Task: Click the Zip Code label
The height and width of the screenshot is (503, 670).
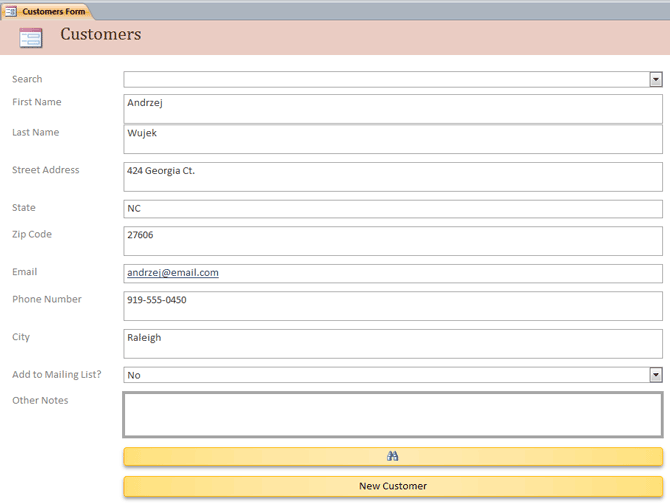Action: 32,235
